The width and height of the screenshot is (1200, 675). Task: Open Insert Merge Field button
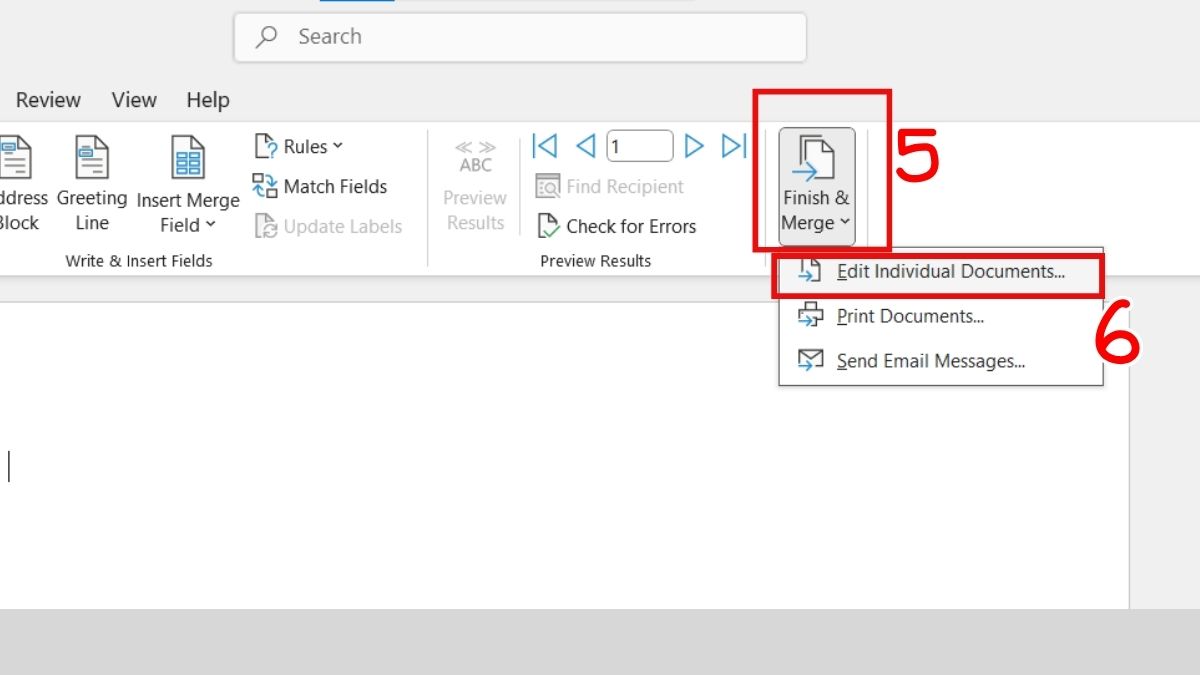tap(188, 185)
